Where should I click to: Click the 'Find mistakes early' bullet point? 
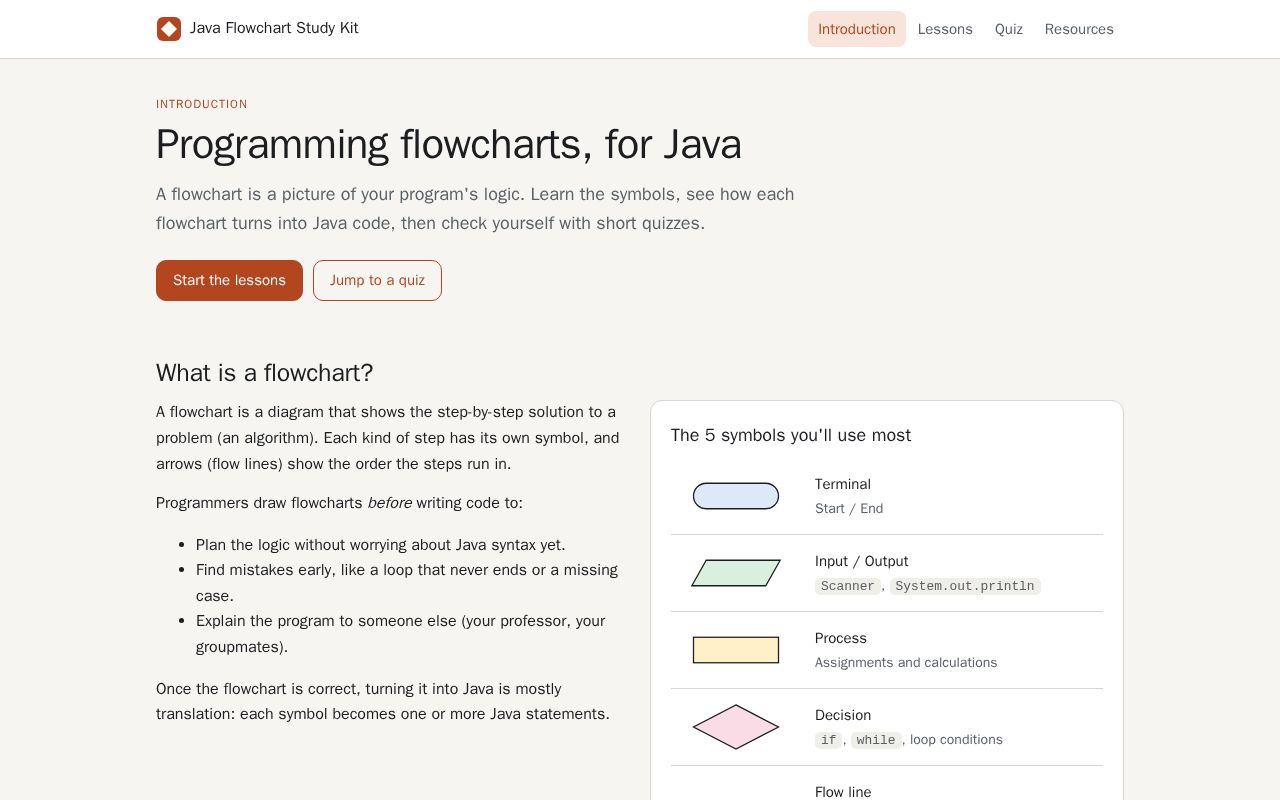point(407,583)
